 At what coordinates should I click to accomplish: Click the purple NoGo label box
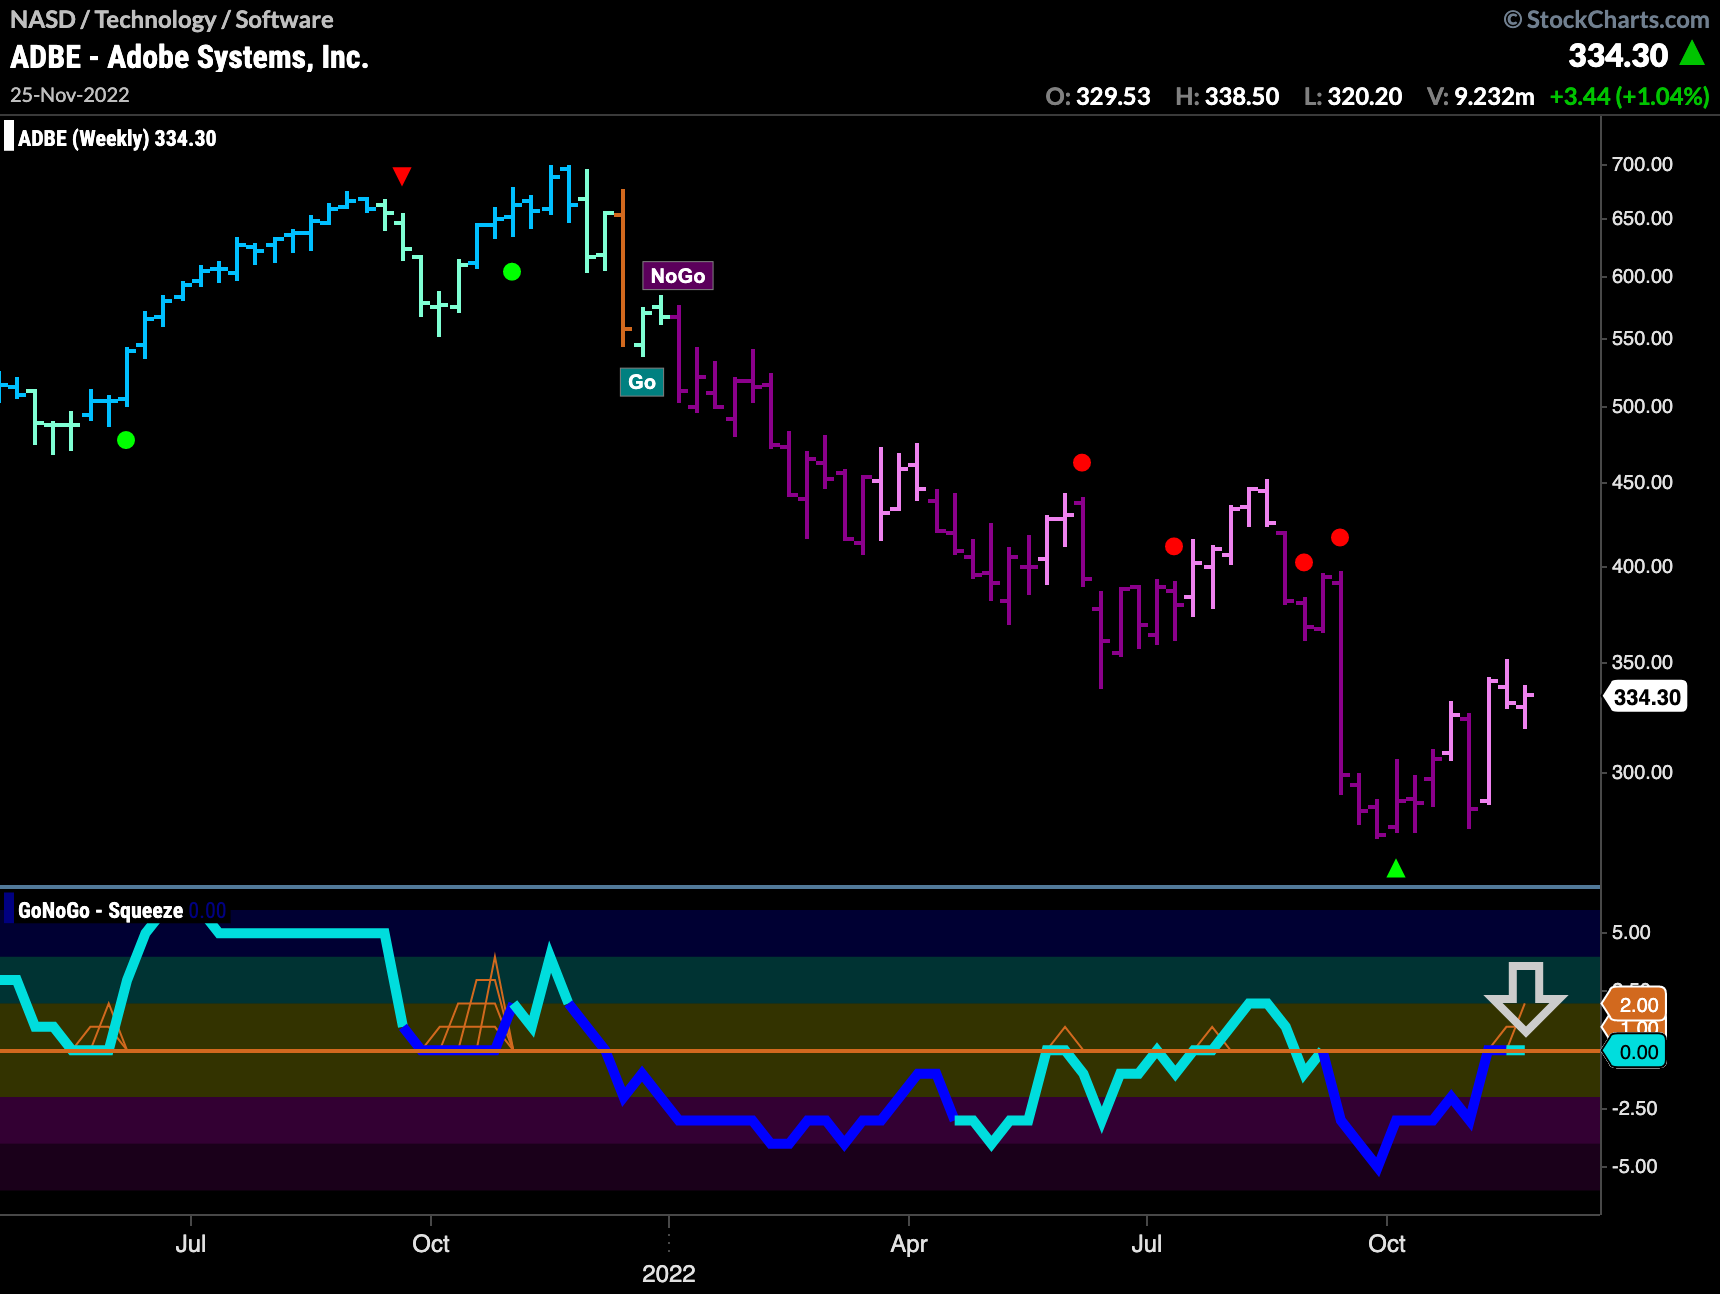[678, 276]
